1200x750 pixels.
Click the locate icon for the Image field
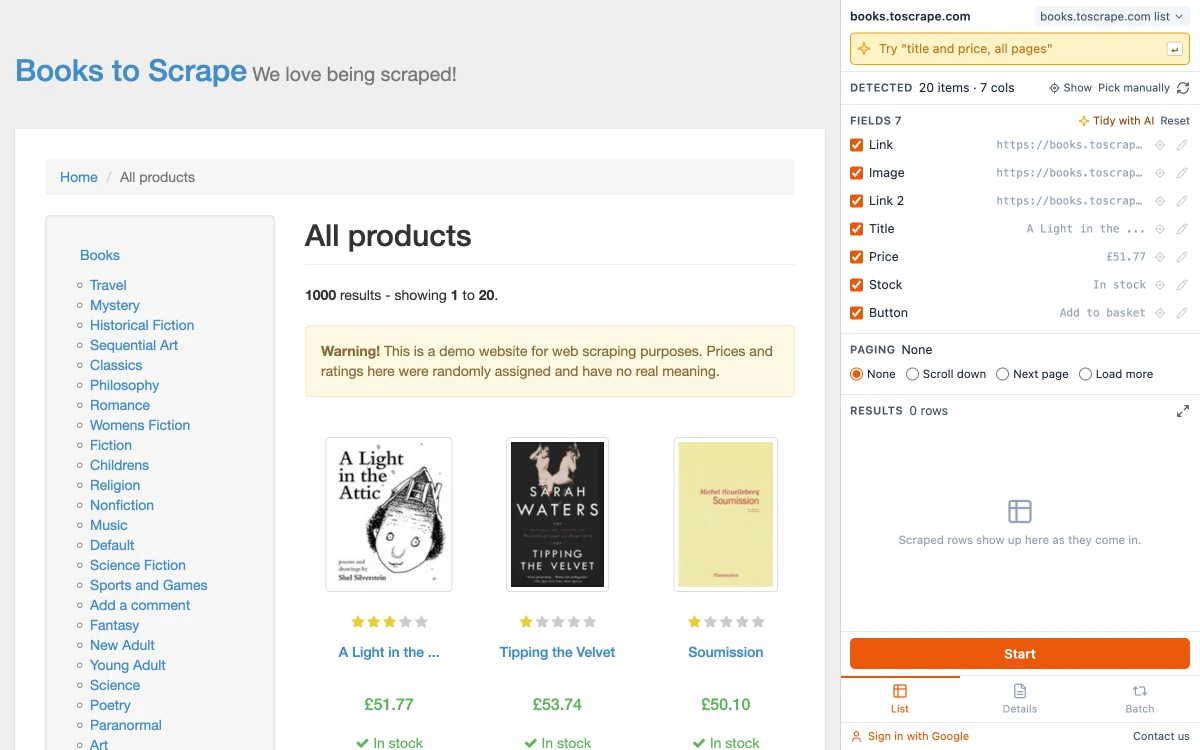pos(1160,173)
